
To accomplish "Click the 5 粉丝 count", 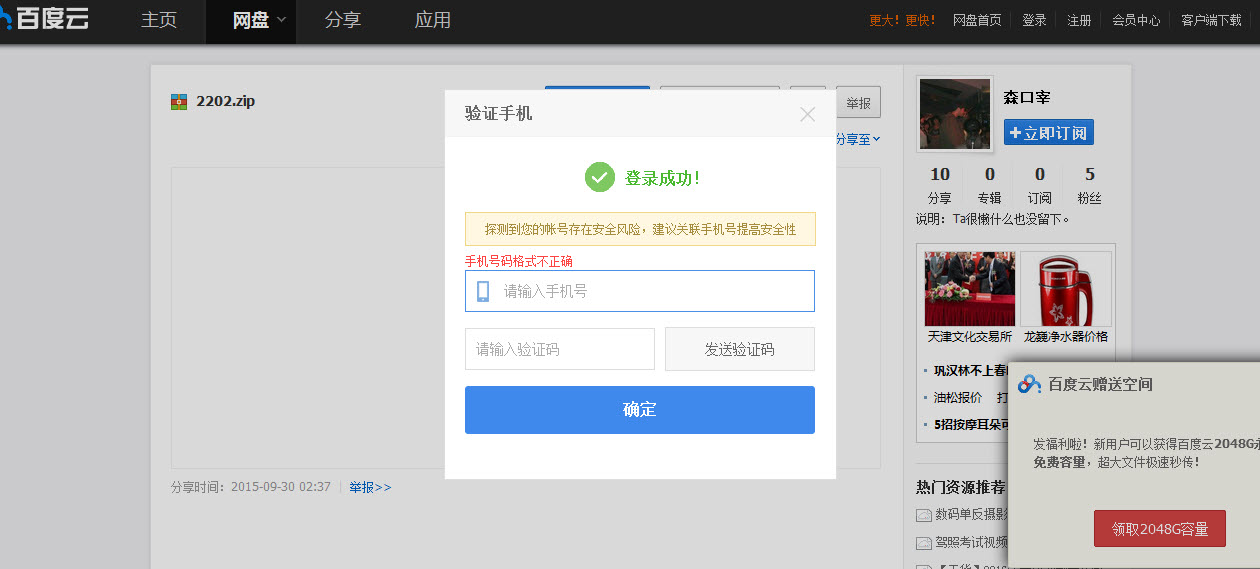I will (1090, 186).
